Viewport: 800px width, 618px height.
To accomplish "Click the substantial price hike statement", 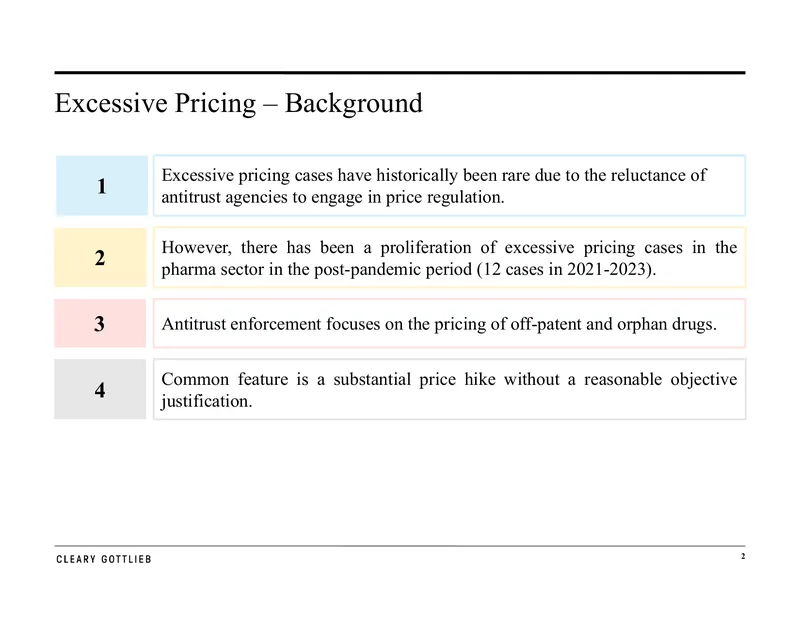I will click(x=449, y=390).
